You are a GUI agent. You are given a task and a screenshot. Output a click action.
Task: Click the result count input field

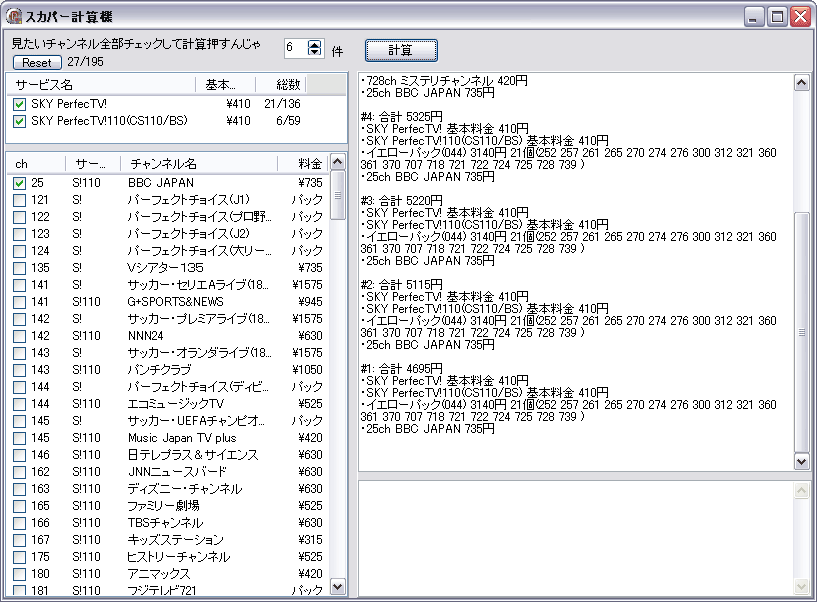coord(296,48)
